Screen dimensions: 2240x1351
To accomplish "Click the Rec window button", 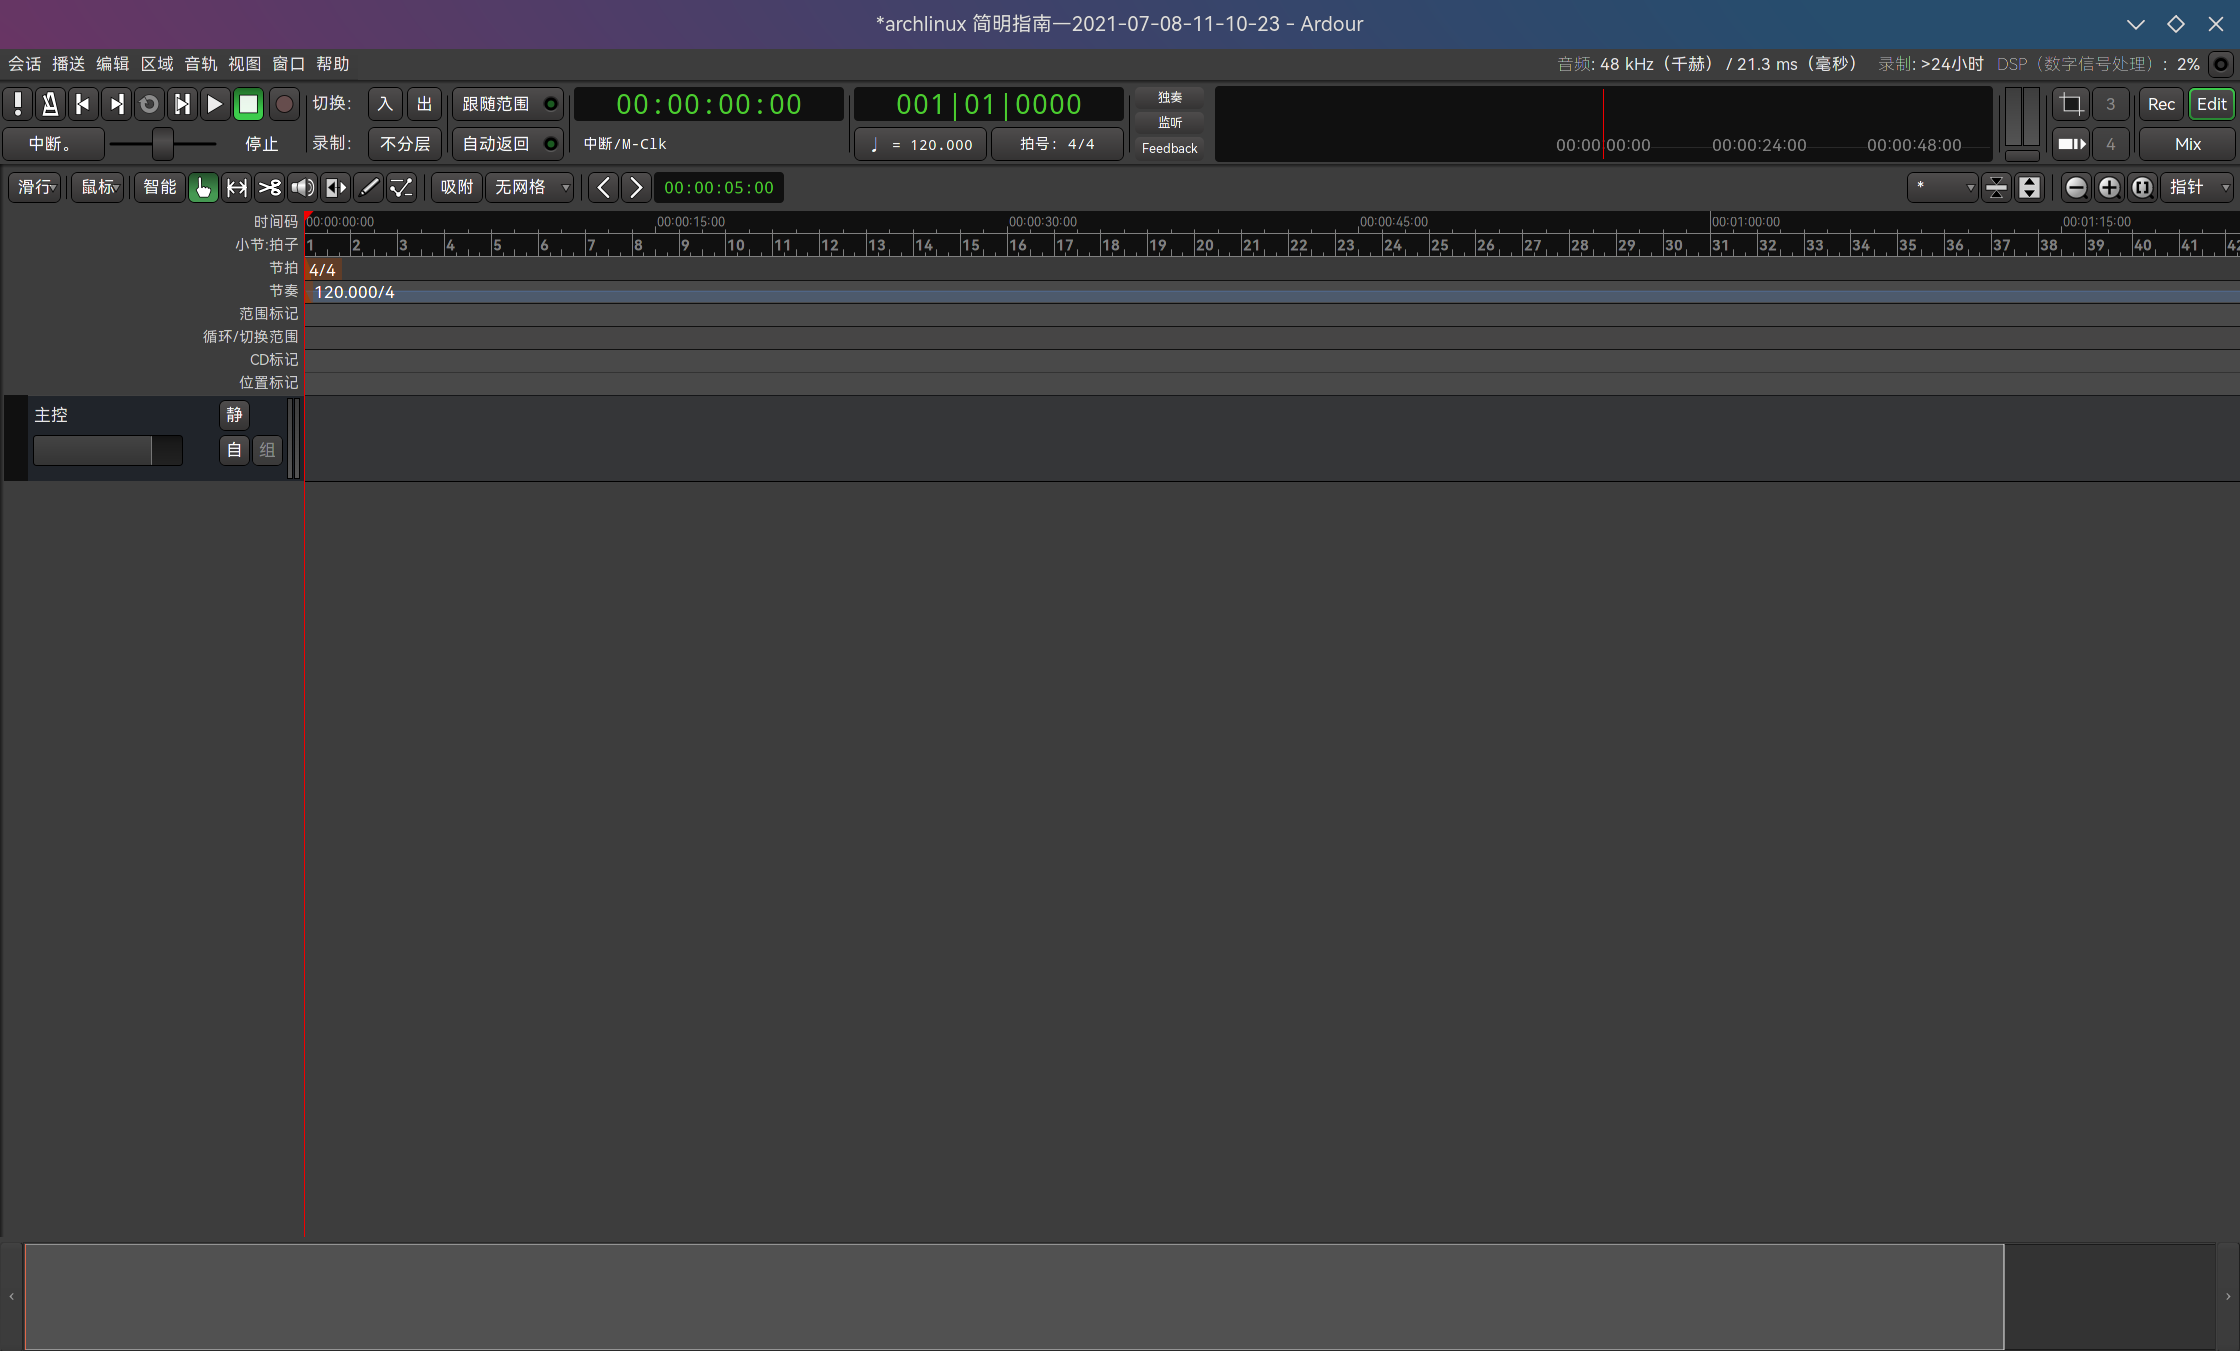I will tap(2161, 104).
